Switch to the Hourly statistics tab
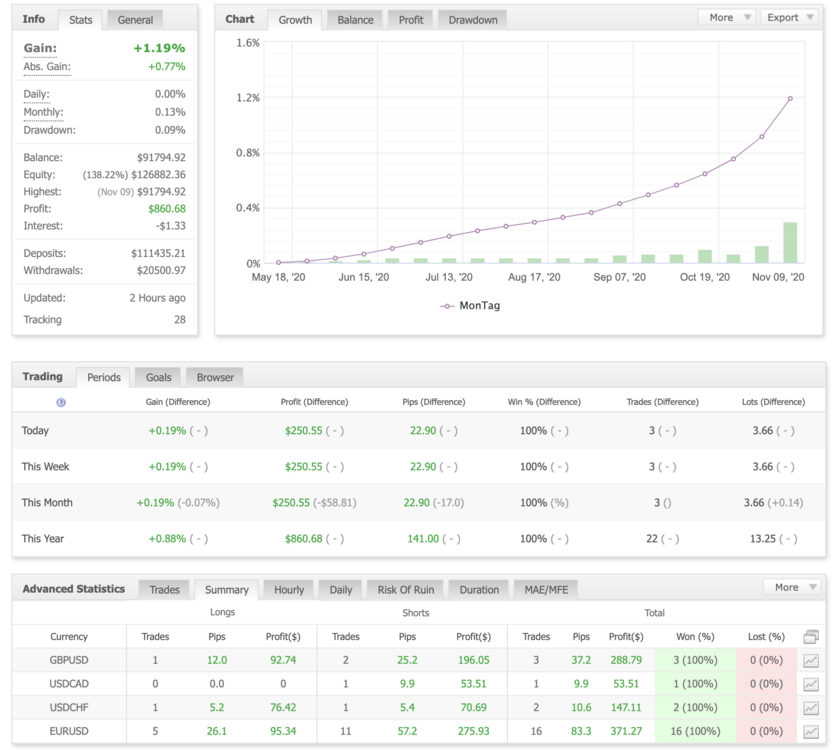Image resolution: width=832 pixels, height=750 pixels. [289, 590]
